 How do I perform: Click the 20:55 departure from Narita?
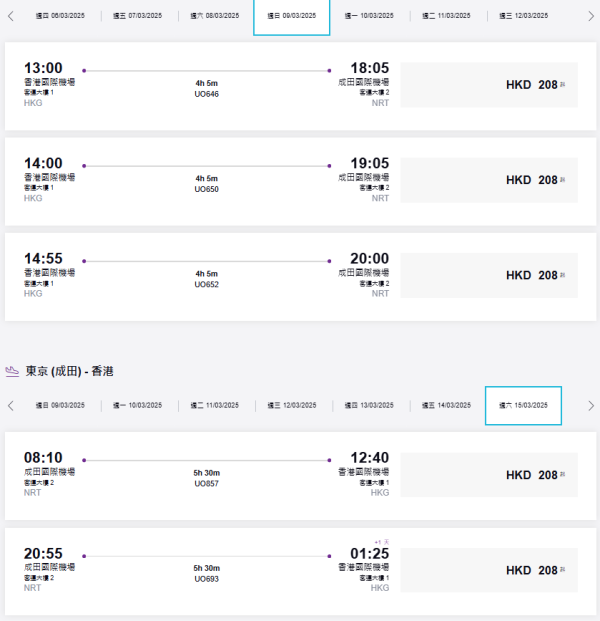43,553
